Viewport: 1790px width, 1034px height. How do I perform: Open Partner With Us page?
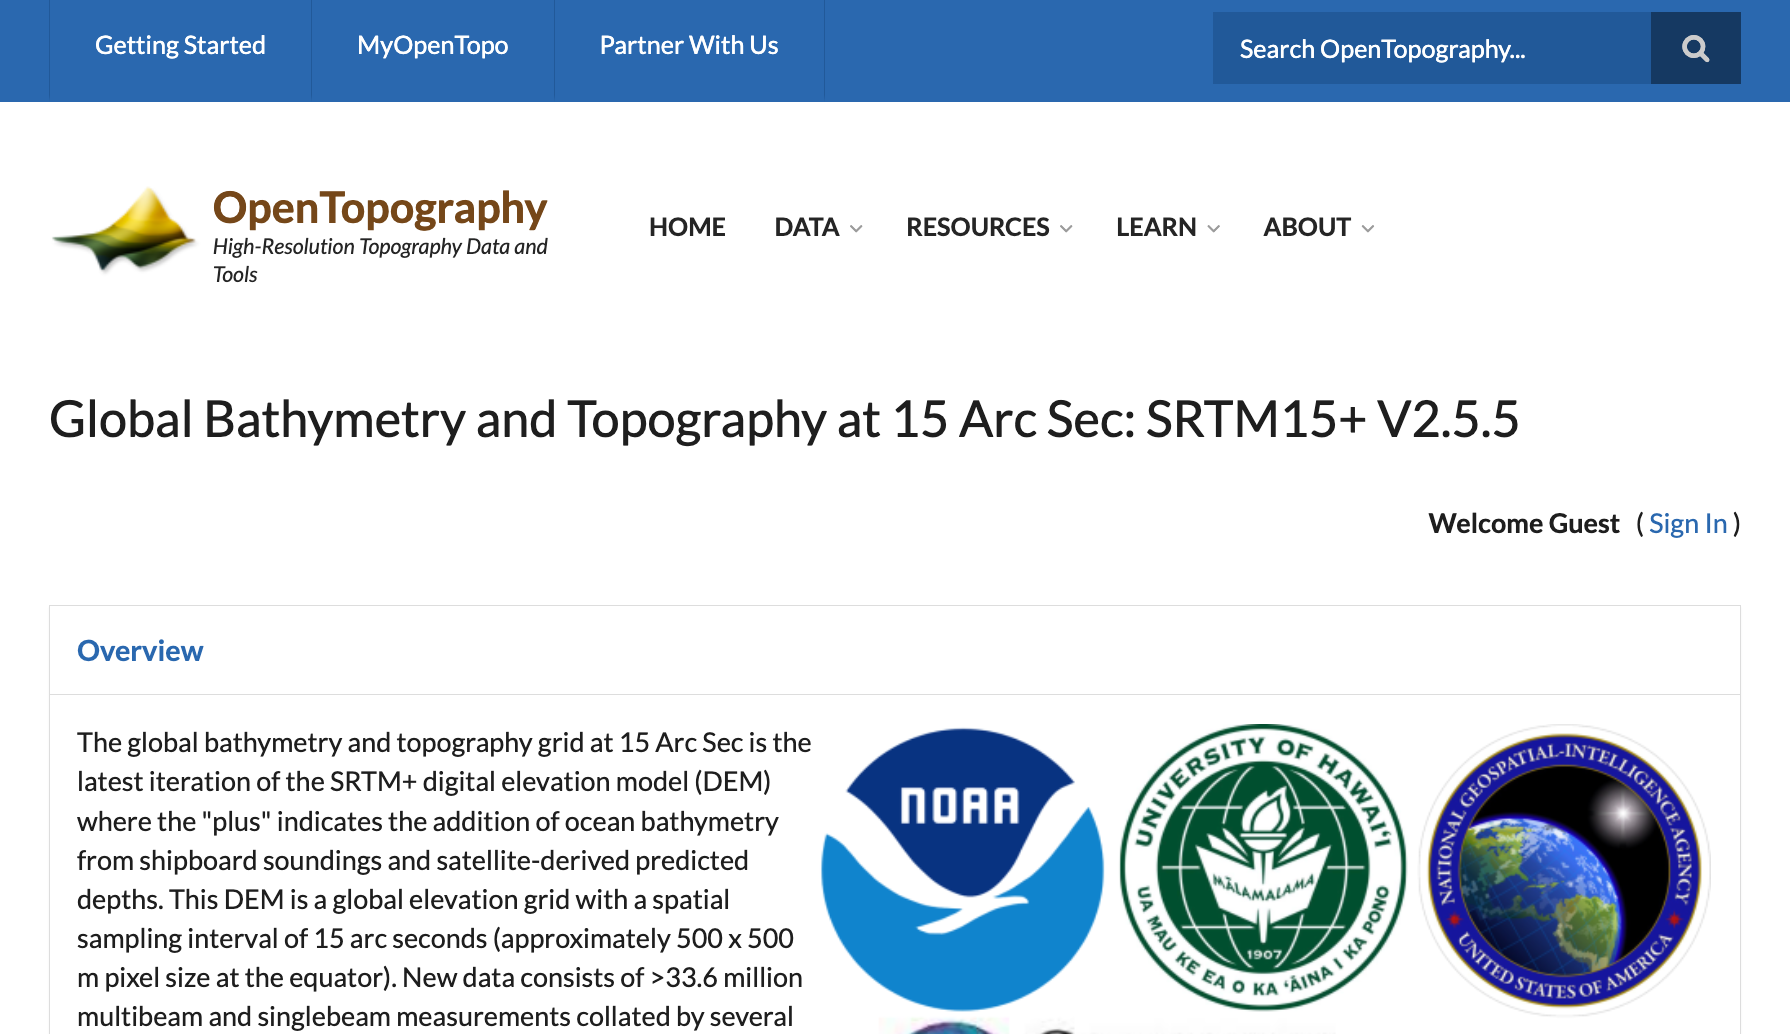(688, 46)
